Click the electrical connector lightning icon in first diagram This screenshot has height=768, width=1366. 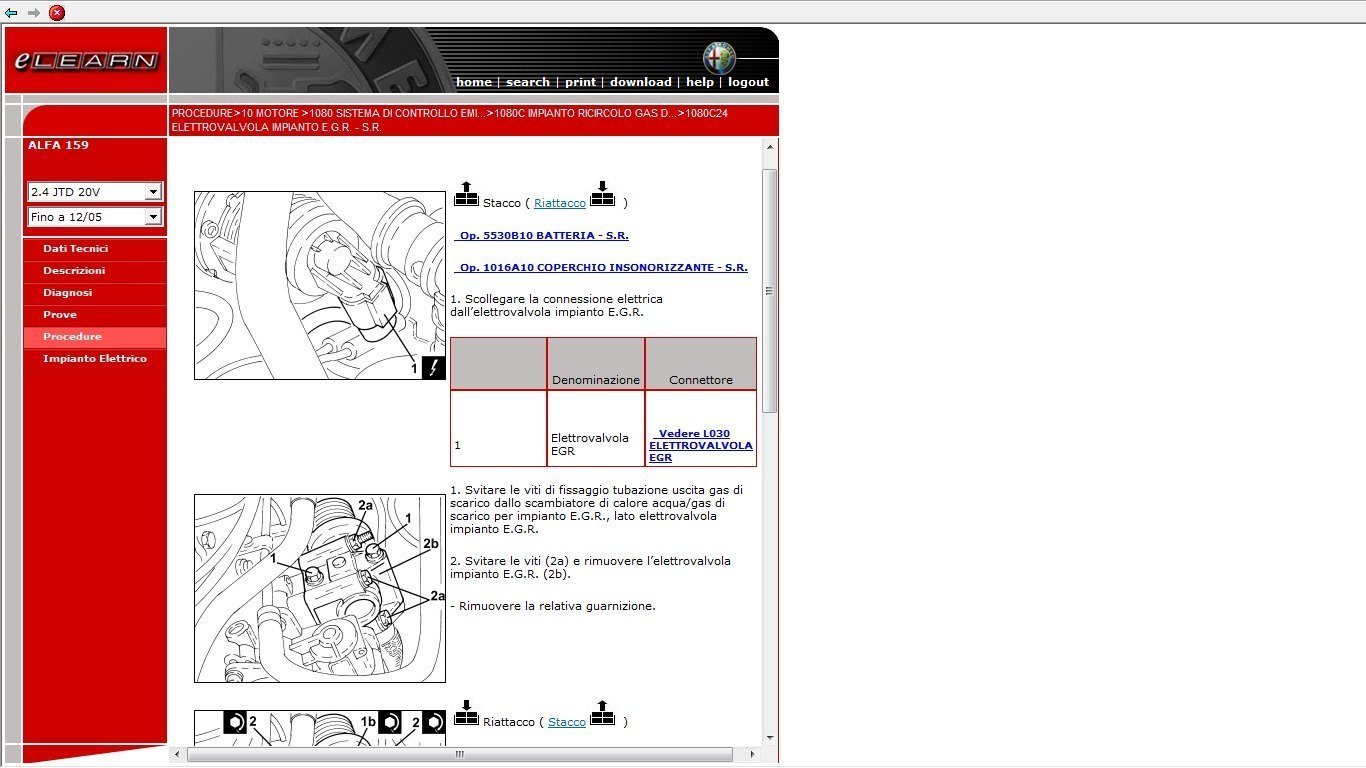[x=433, y=368]
